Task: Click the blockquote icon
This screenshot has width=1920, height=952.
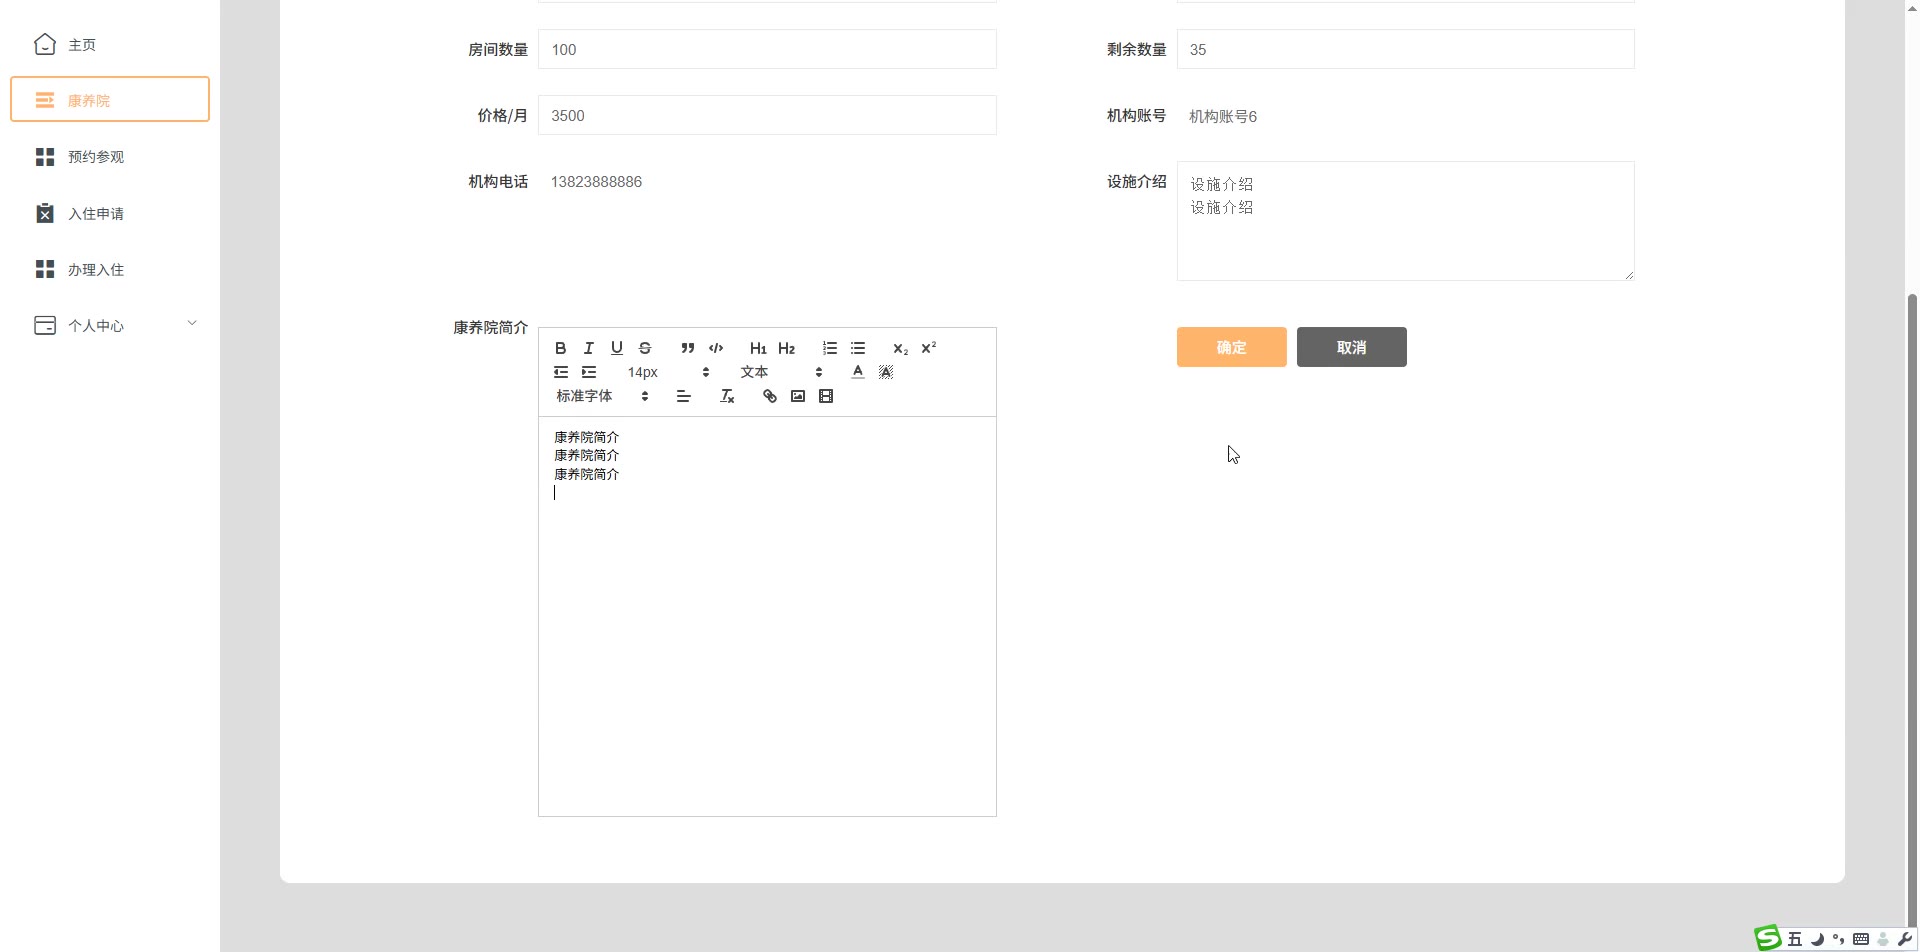Action: tap(687, 348)
